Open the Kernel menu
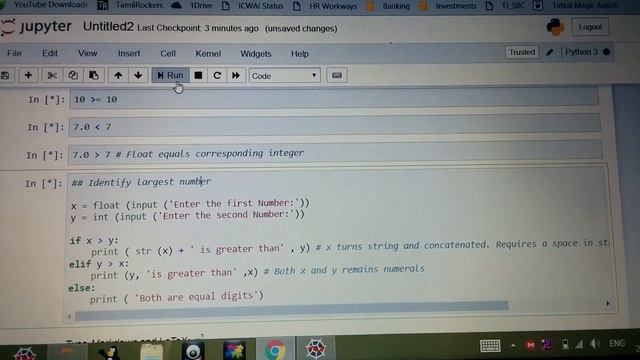640x360 pixels. (208, 53)
